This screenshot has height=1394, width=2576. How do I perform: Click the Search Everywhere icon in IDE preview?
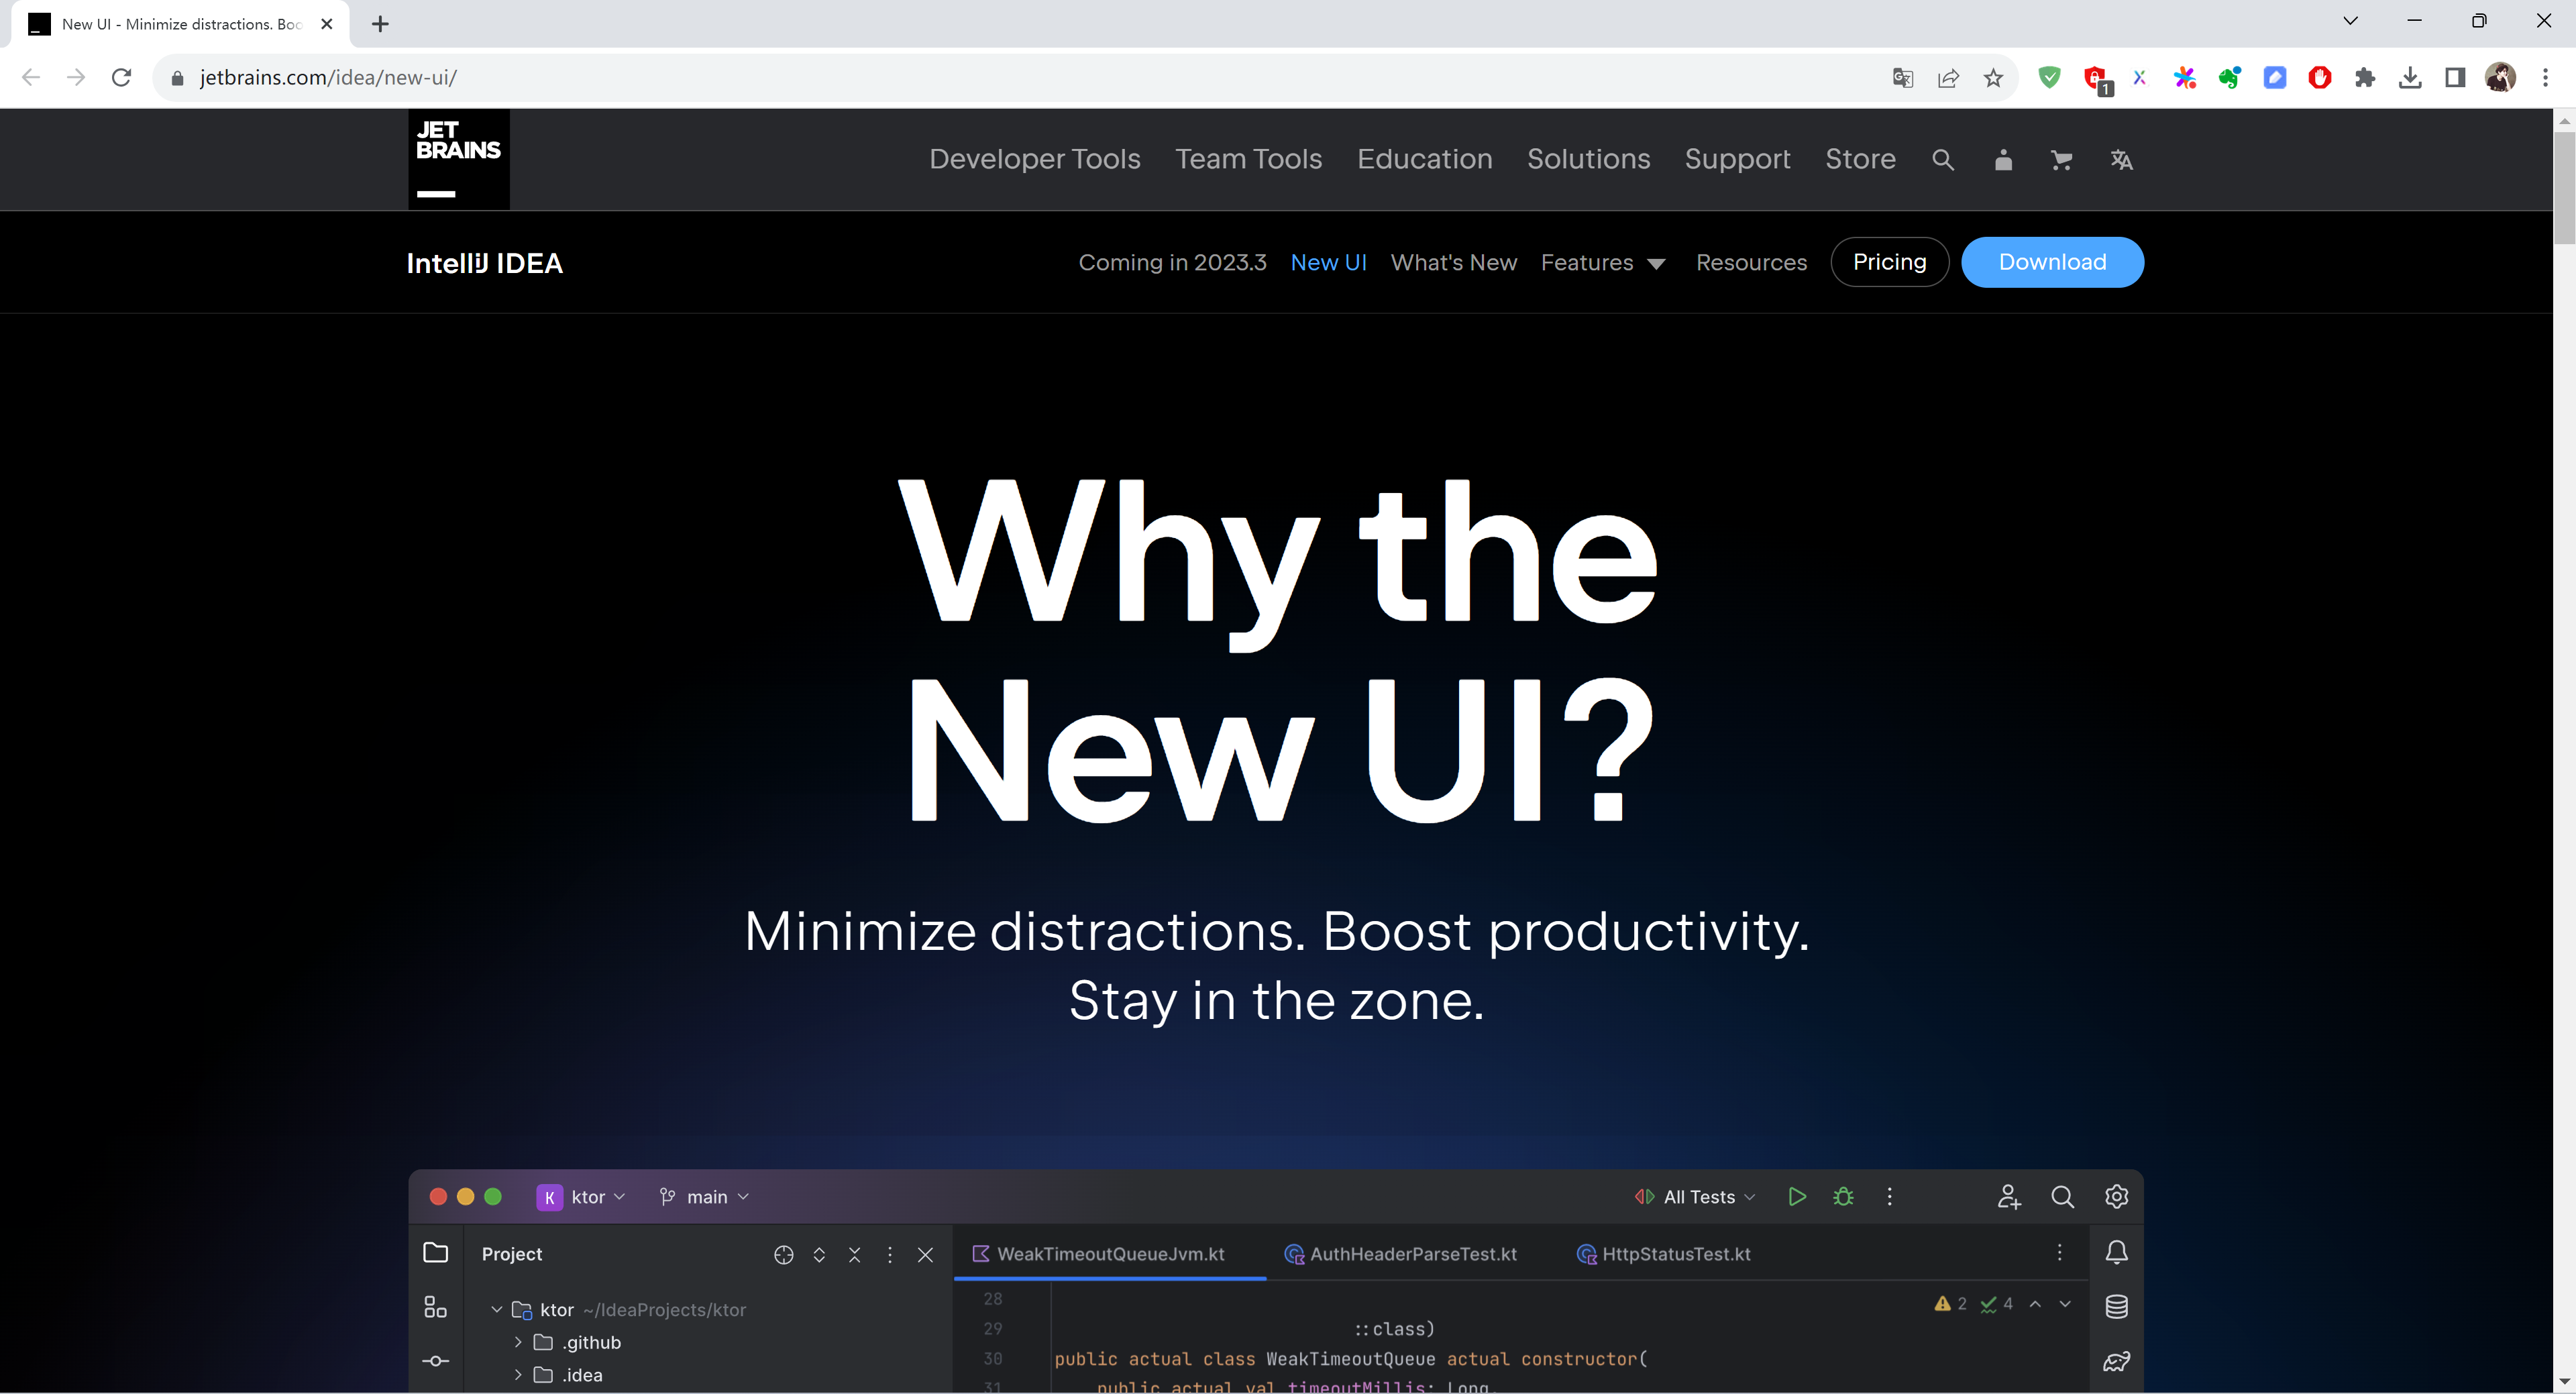[x=2062, y=1197]
